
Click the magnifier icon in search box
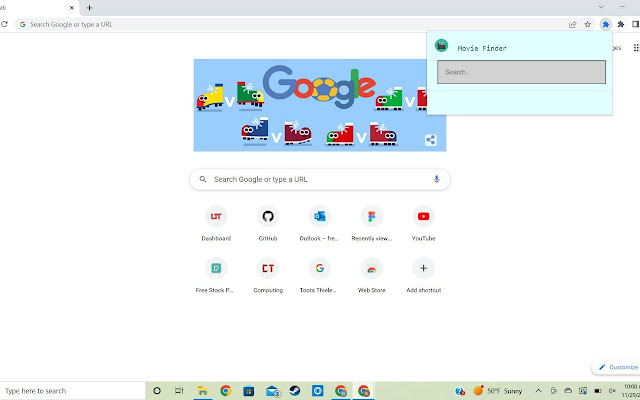[202, 179]
